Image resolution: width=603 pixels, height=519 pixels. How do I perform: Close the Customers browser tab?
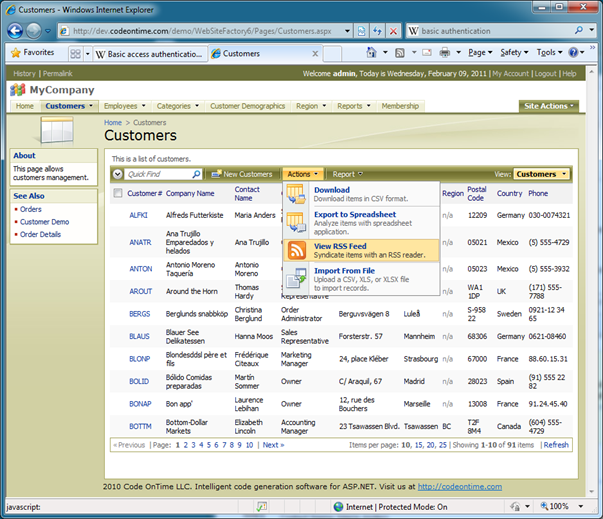[x=315, y=54]
